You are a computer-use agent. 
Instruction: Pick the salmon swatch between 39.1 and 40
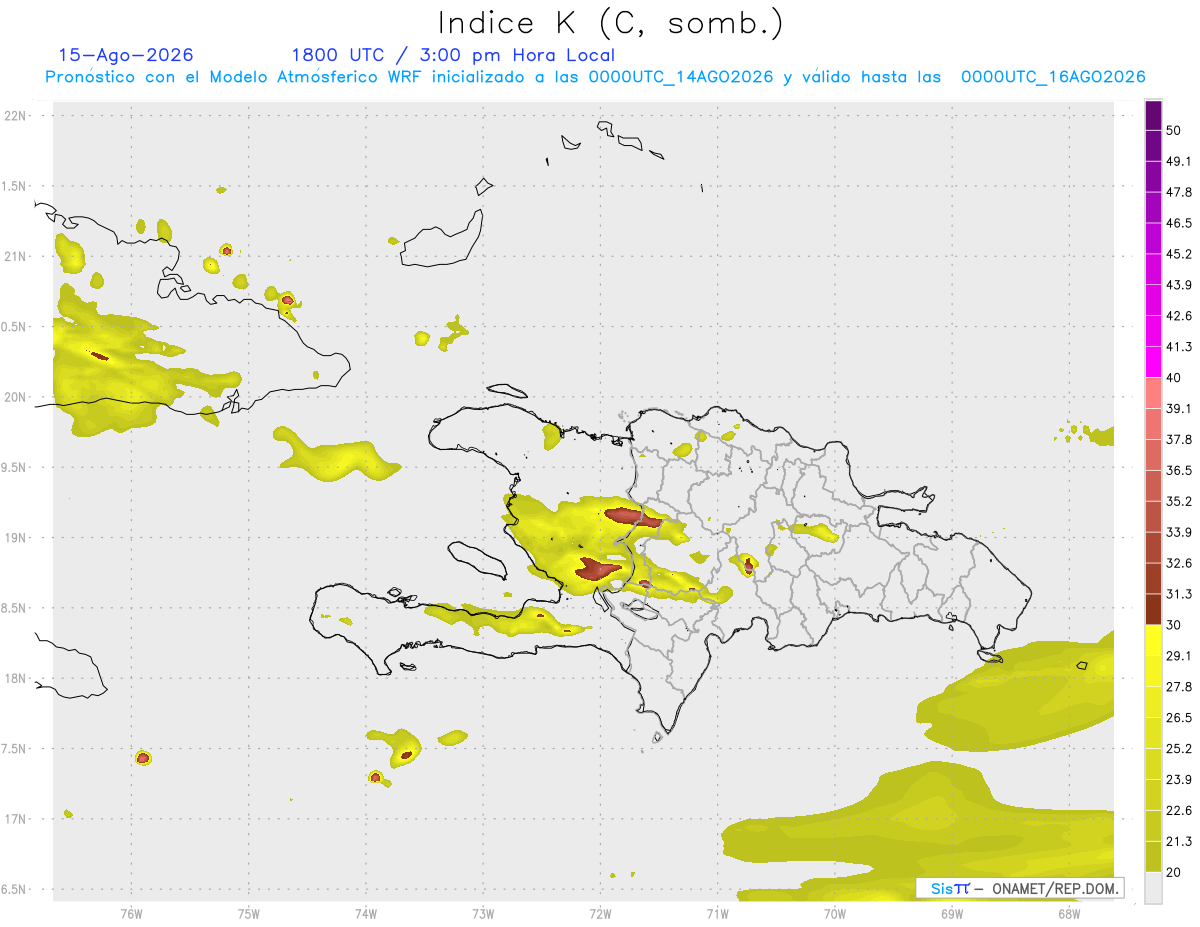point(1153,393)
